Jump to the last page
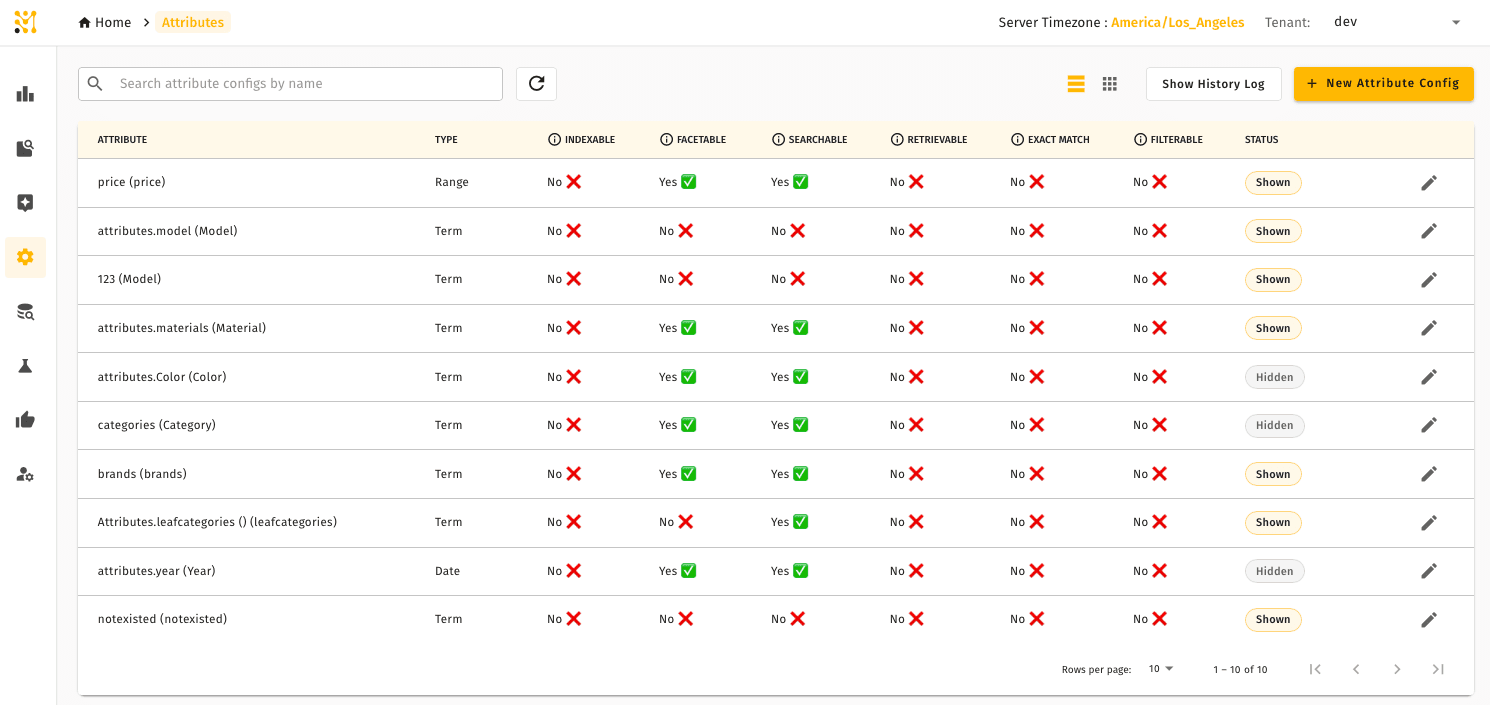Screen dimensions: 1490x705 (1438, 669)
